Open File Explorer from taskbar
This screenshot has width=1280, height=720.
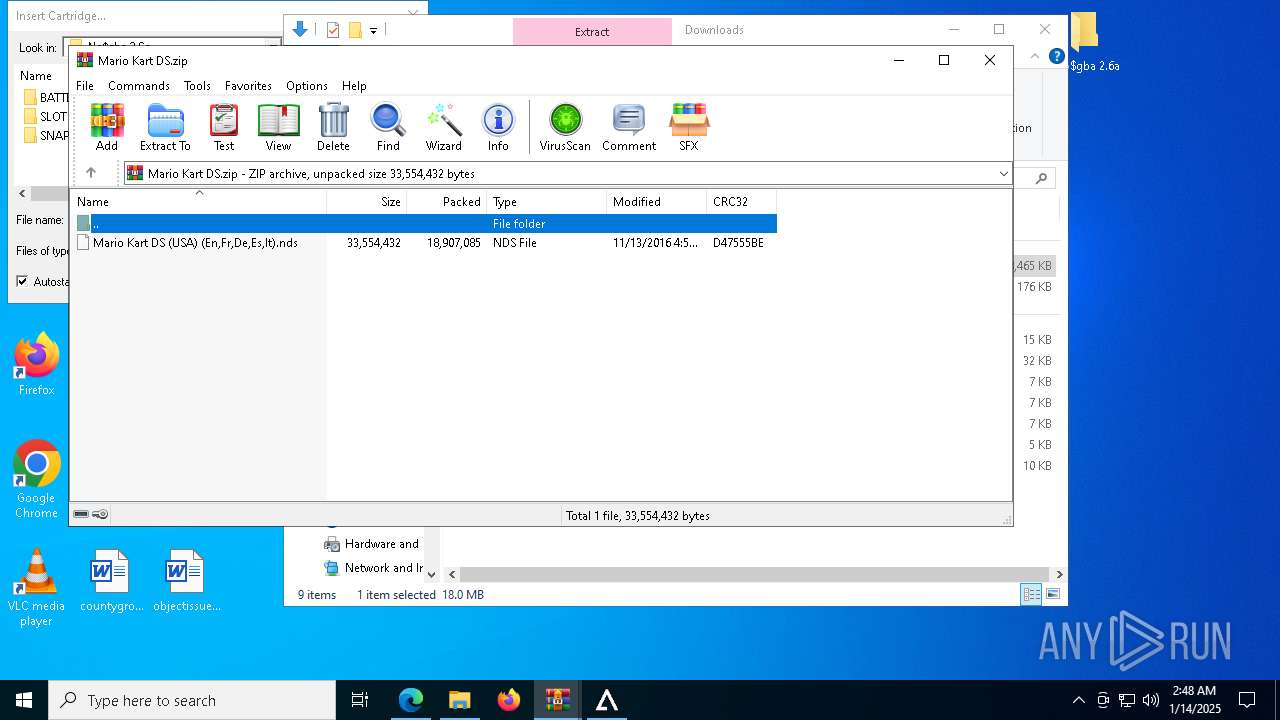click(x=459, y=700)
